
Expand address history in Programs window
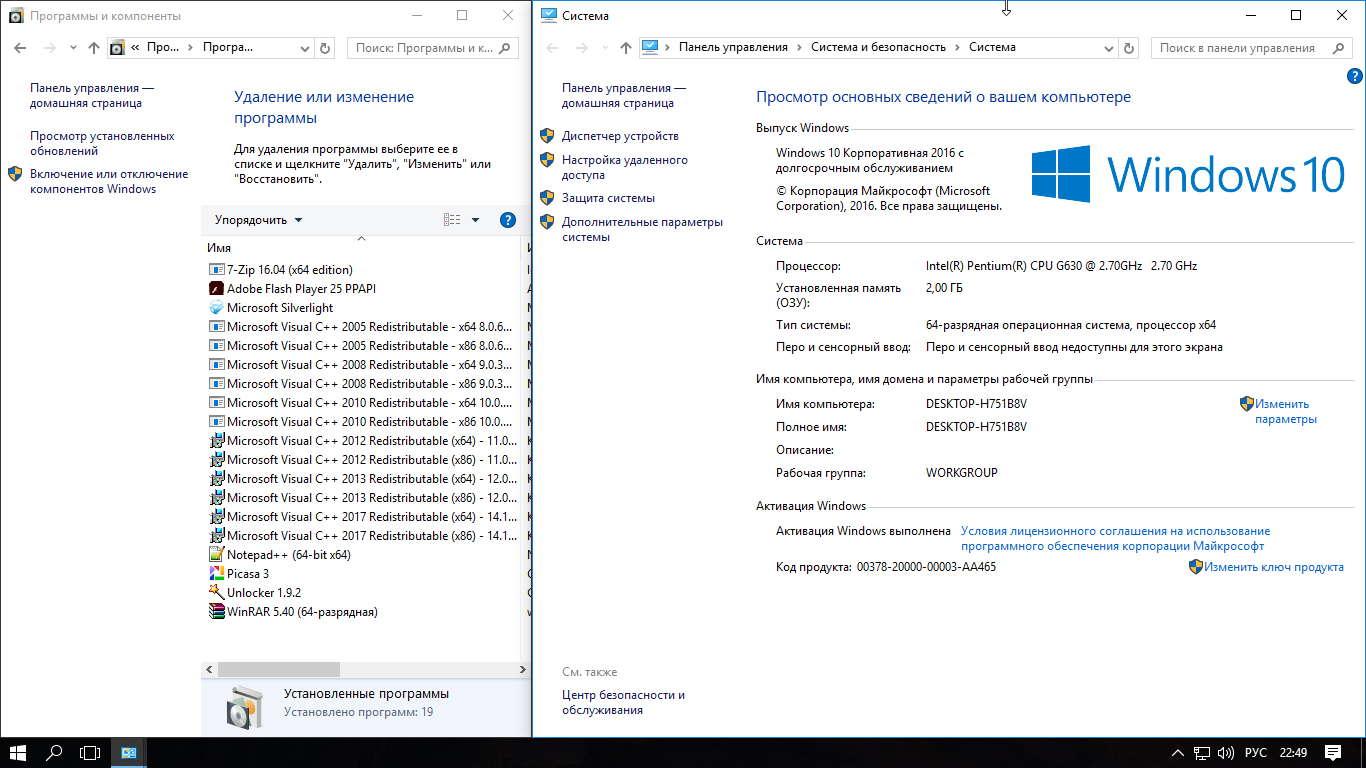[x=306, y=47]
